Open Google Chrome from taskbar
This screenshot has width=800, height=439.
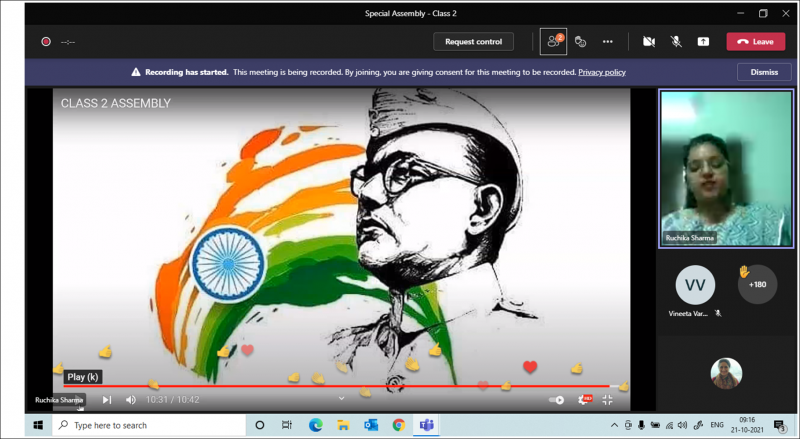(x=398, y=425)
